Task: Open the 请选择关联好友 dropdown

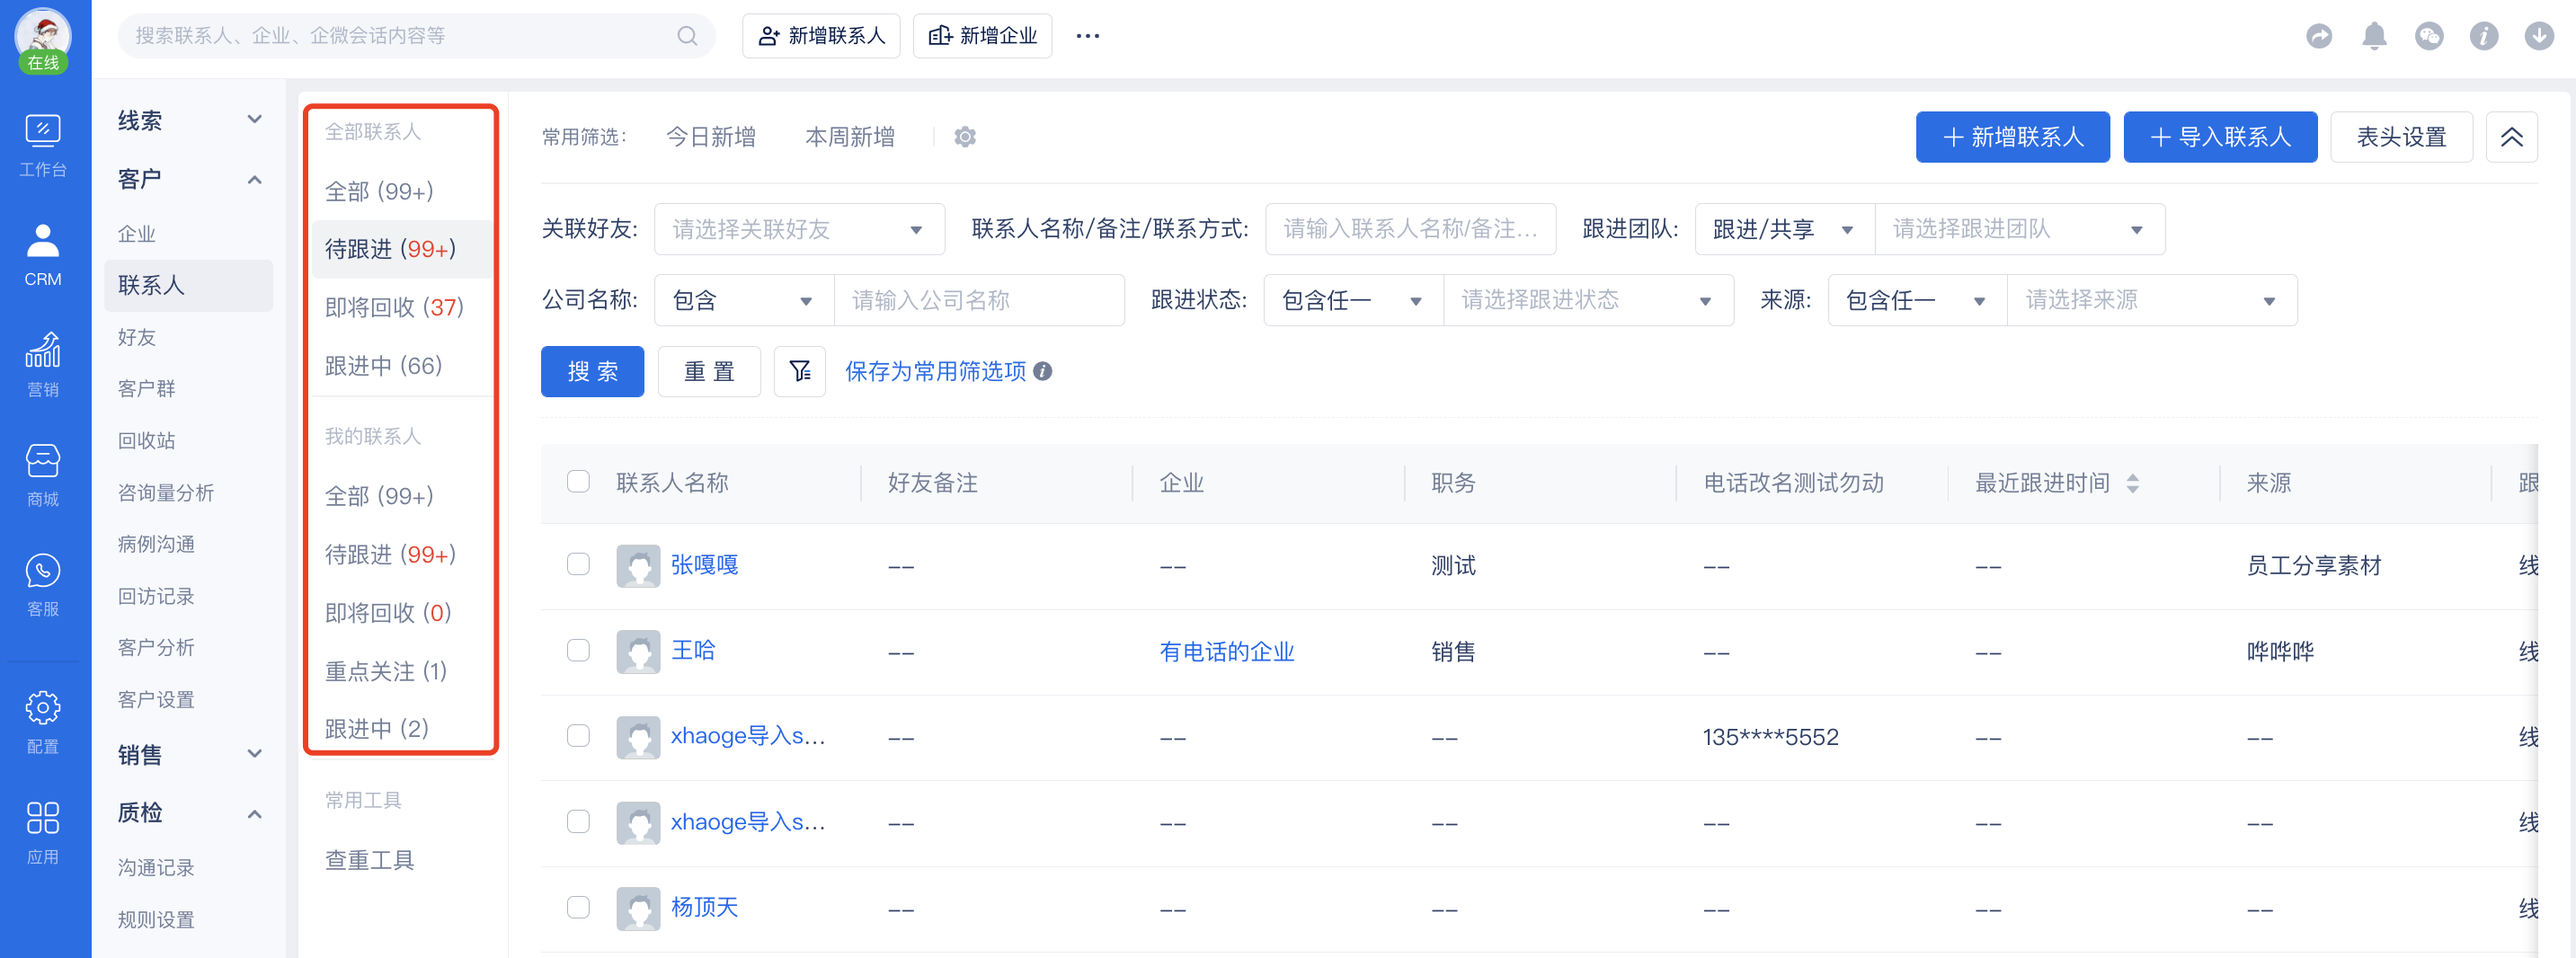Action: tap(799, 230)
